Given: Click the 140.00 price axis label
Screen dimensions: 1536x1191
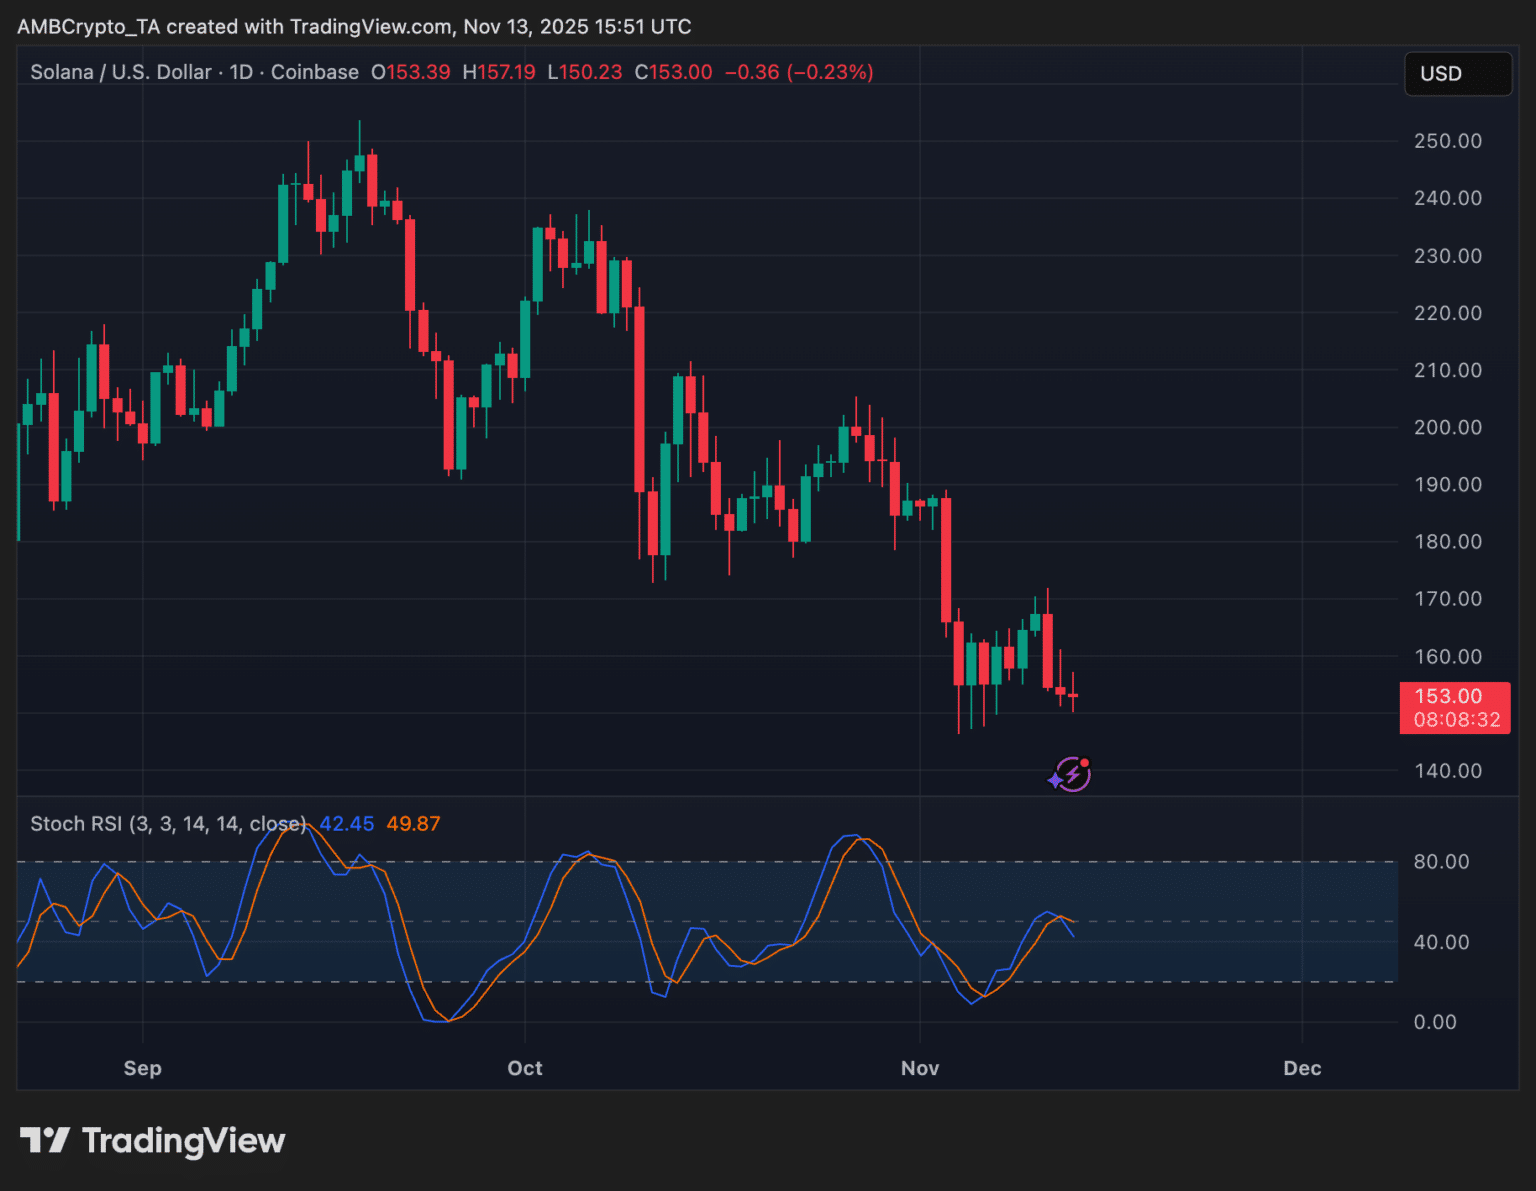Looking at the screenshot, I should [1448, 771].
